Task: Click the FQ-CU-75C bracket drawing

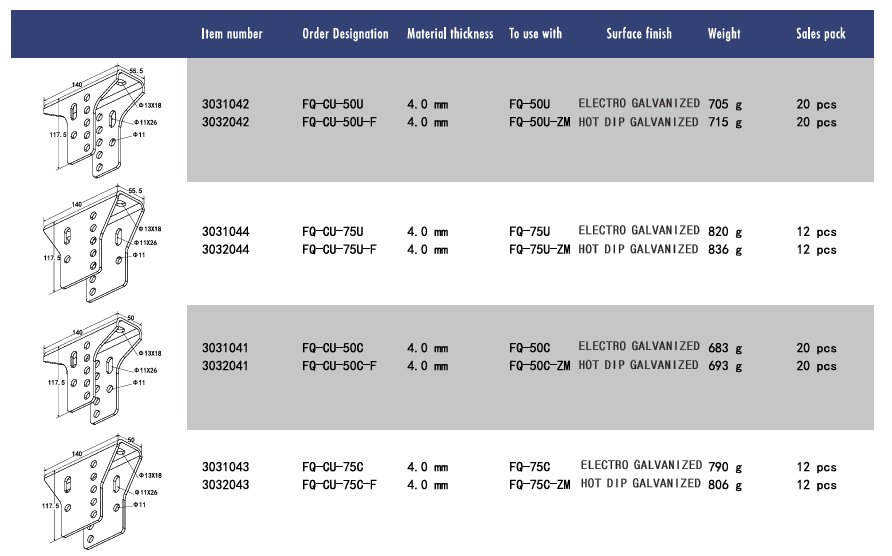Action: click(x=102, y=492)
